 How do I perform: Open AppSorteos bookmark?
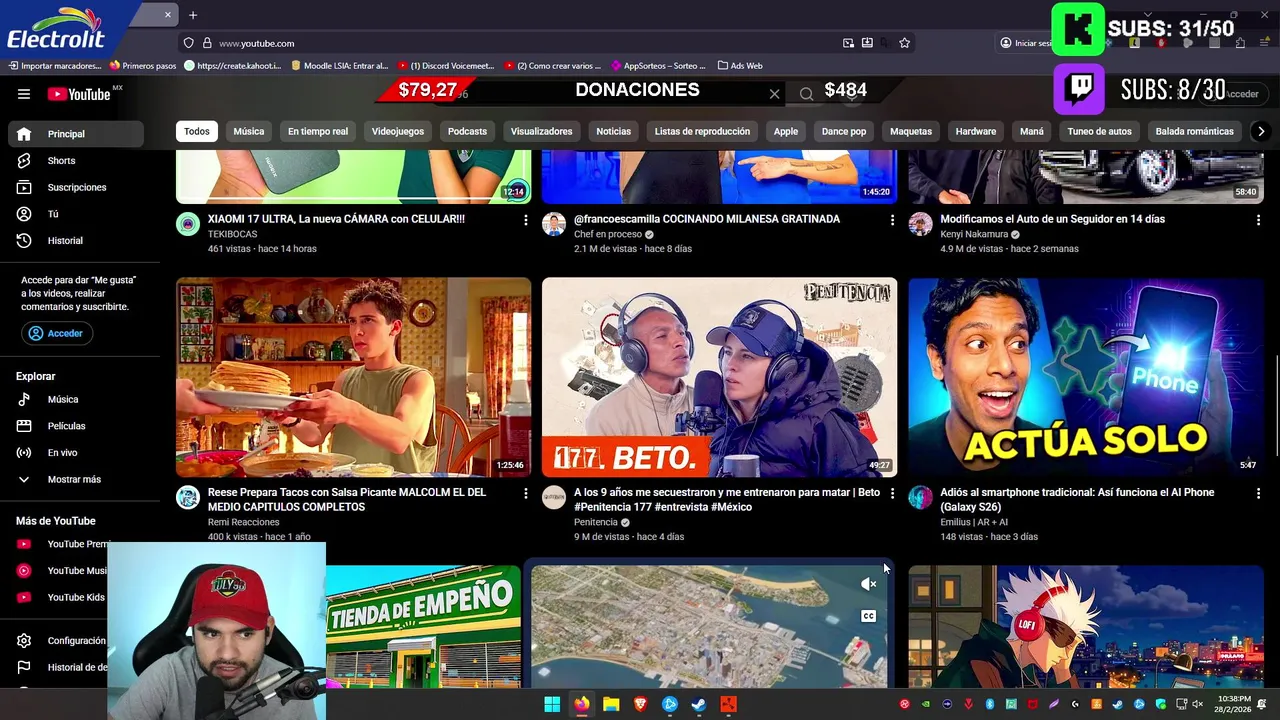[658, 66]
